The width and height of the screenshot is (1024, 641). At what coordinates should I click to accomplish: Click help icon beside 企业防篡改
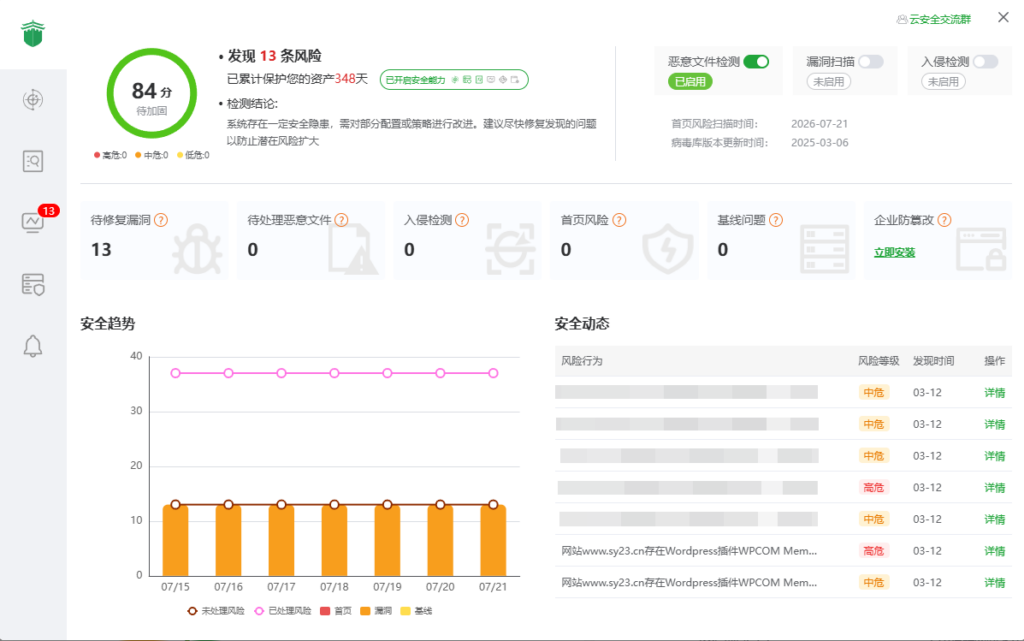coord(944,220)
